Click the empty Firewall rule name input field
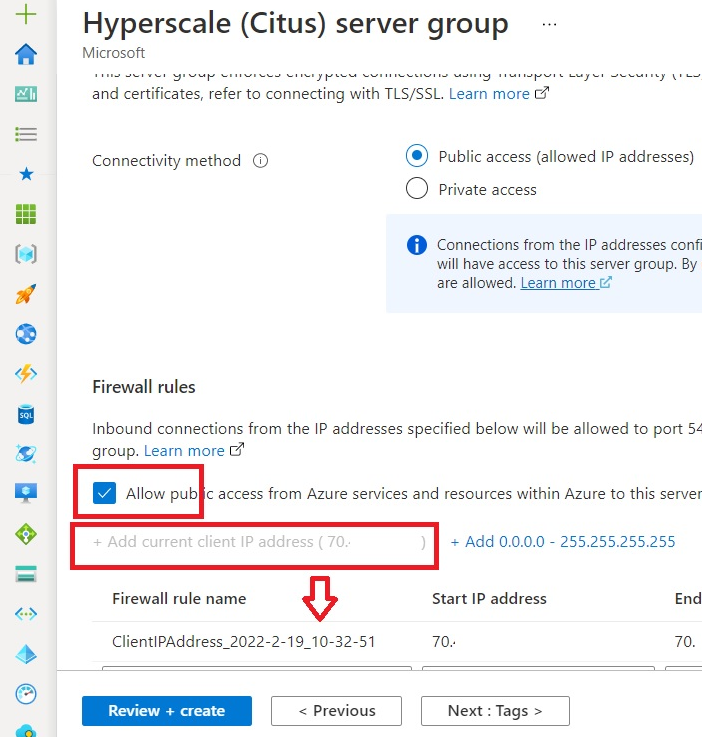 [257, 668]
